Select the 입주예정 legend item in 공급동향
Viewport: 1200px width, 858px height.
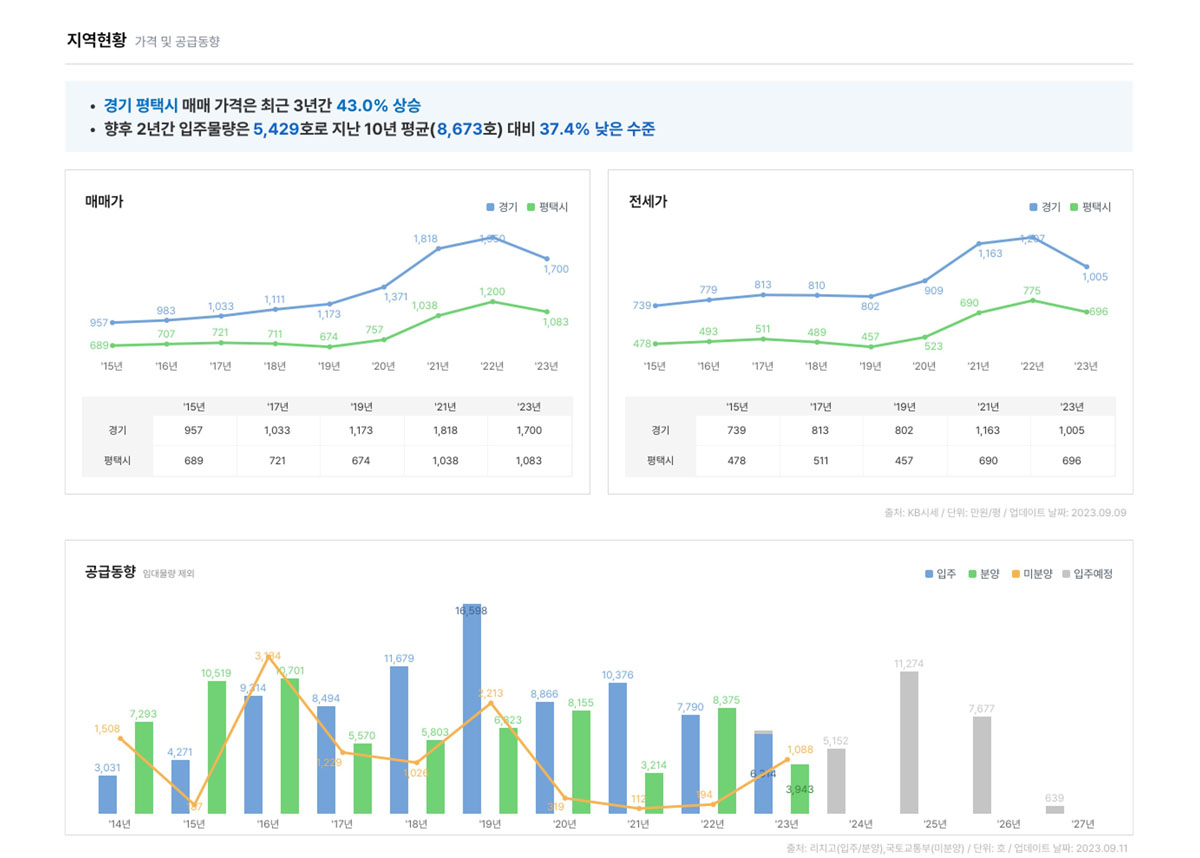click(x=1087, y=574)
